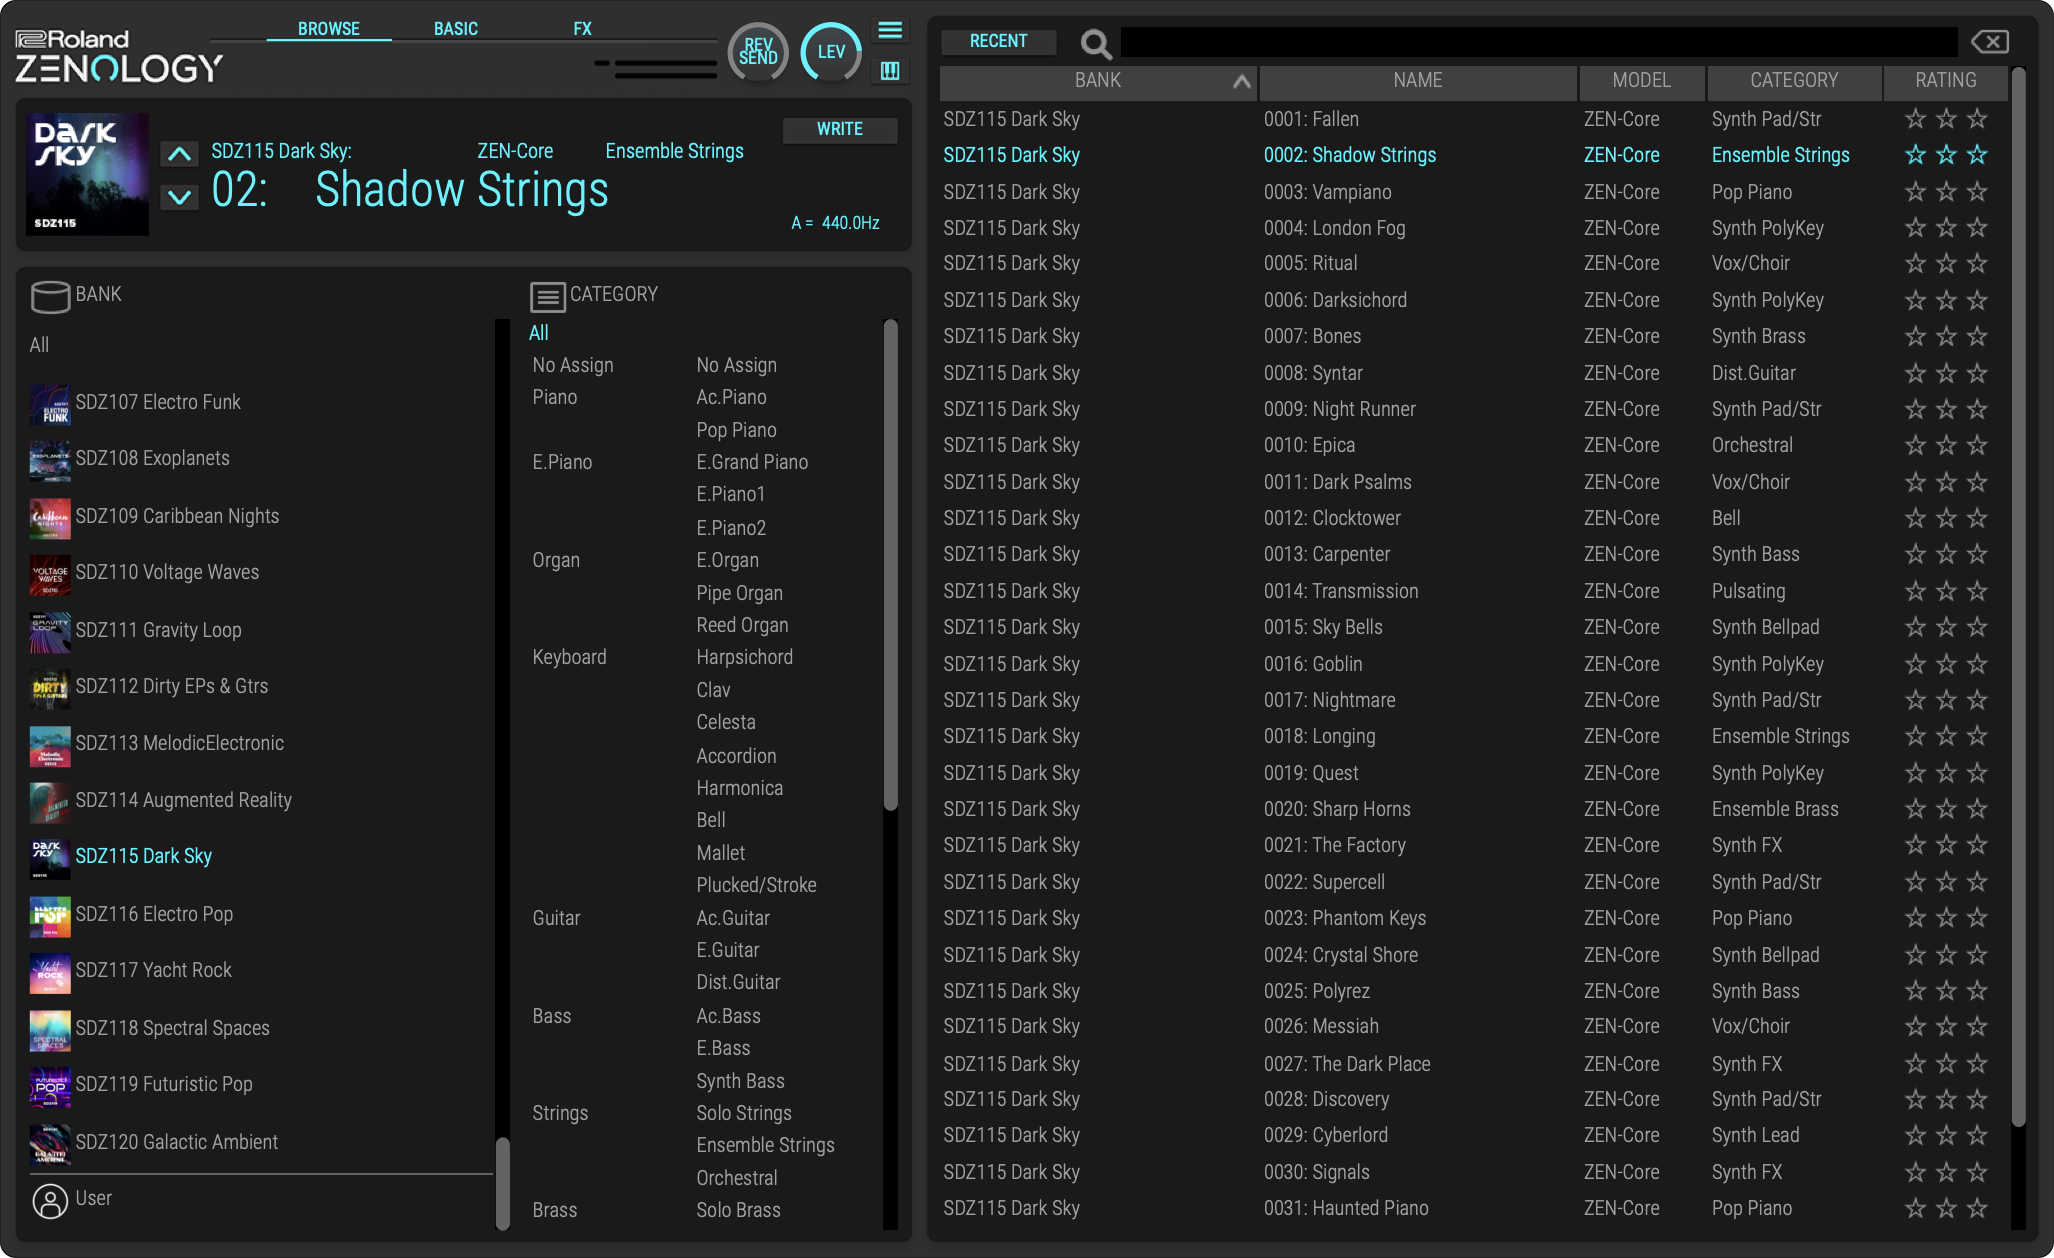Select SDZ108 Exoplanets bank thumbnail
Screen dimensions: 2054x1258
tap(50, 460)
